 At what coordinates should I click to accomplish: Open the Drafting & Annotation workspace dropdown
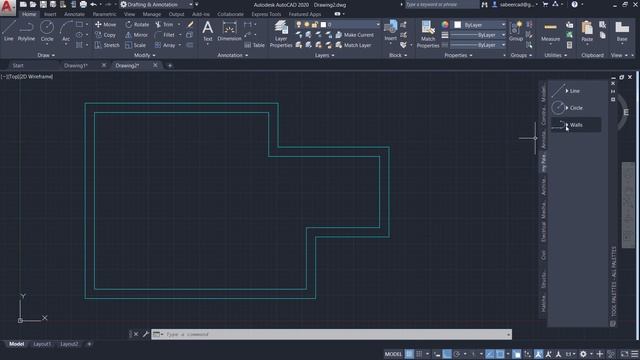point(156,4)
